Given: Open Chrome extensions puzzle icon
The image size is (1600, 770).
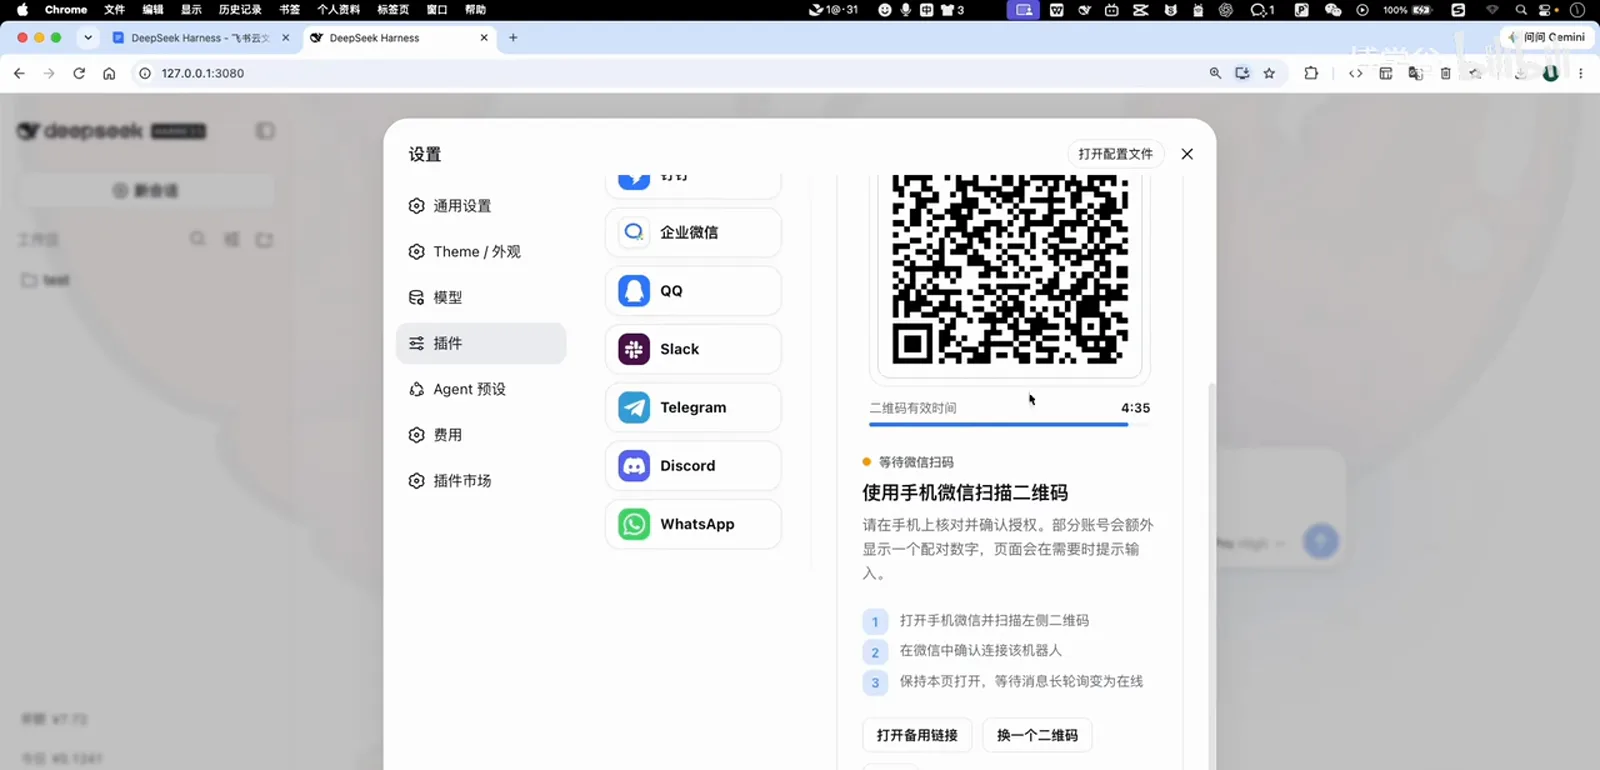Looking at the screenshot, I should 1311,73.
